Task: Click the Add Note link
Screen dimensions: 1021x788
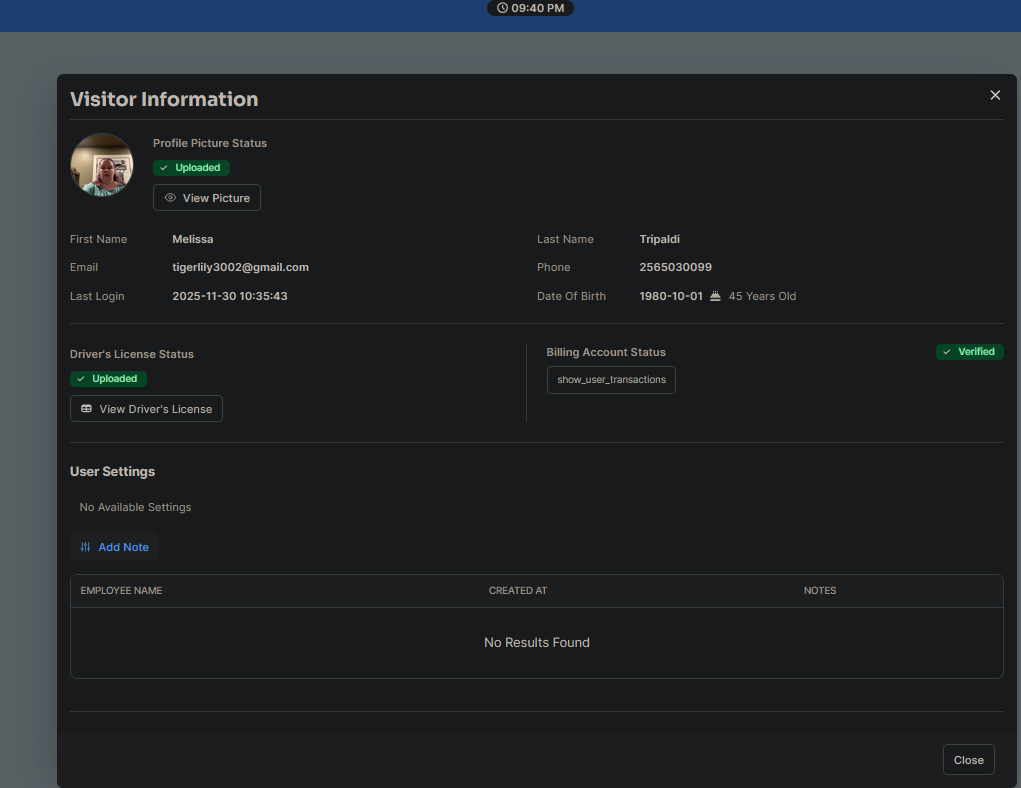Action: tap(123, 547)
